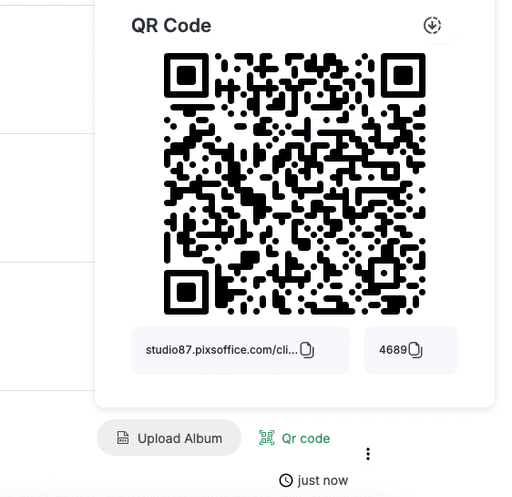Click the Upload Album button label
Image resolution: width=512 pixels, height=497 pixels.
tap(180, 438)
